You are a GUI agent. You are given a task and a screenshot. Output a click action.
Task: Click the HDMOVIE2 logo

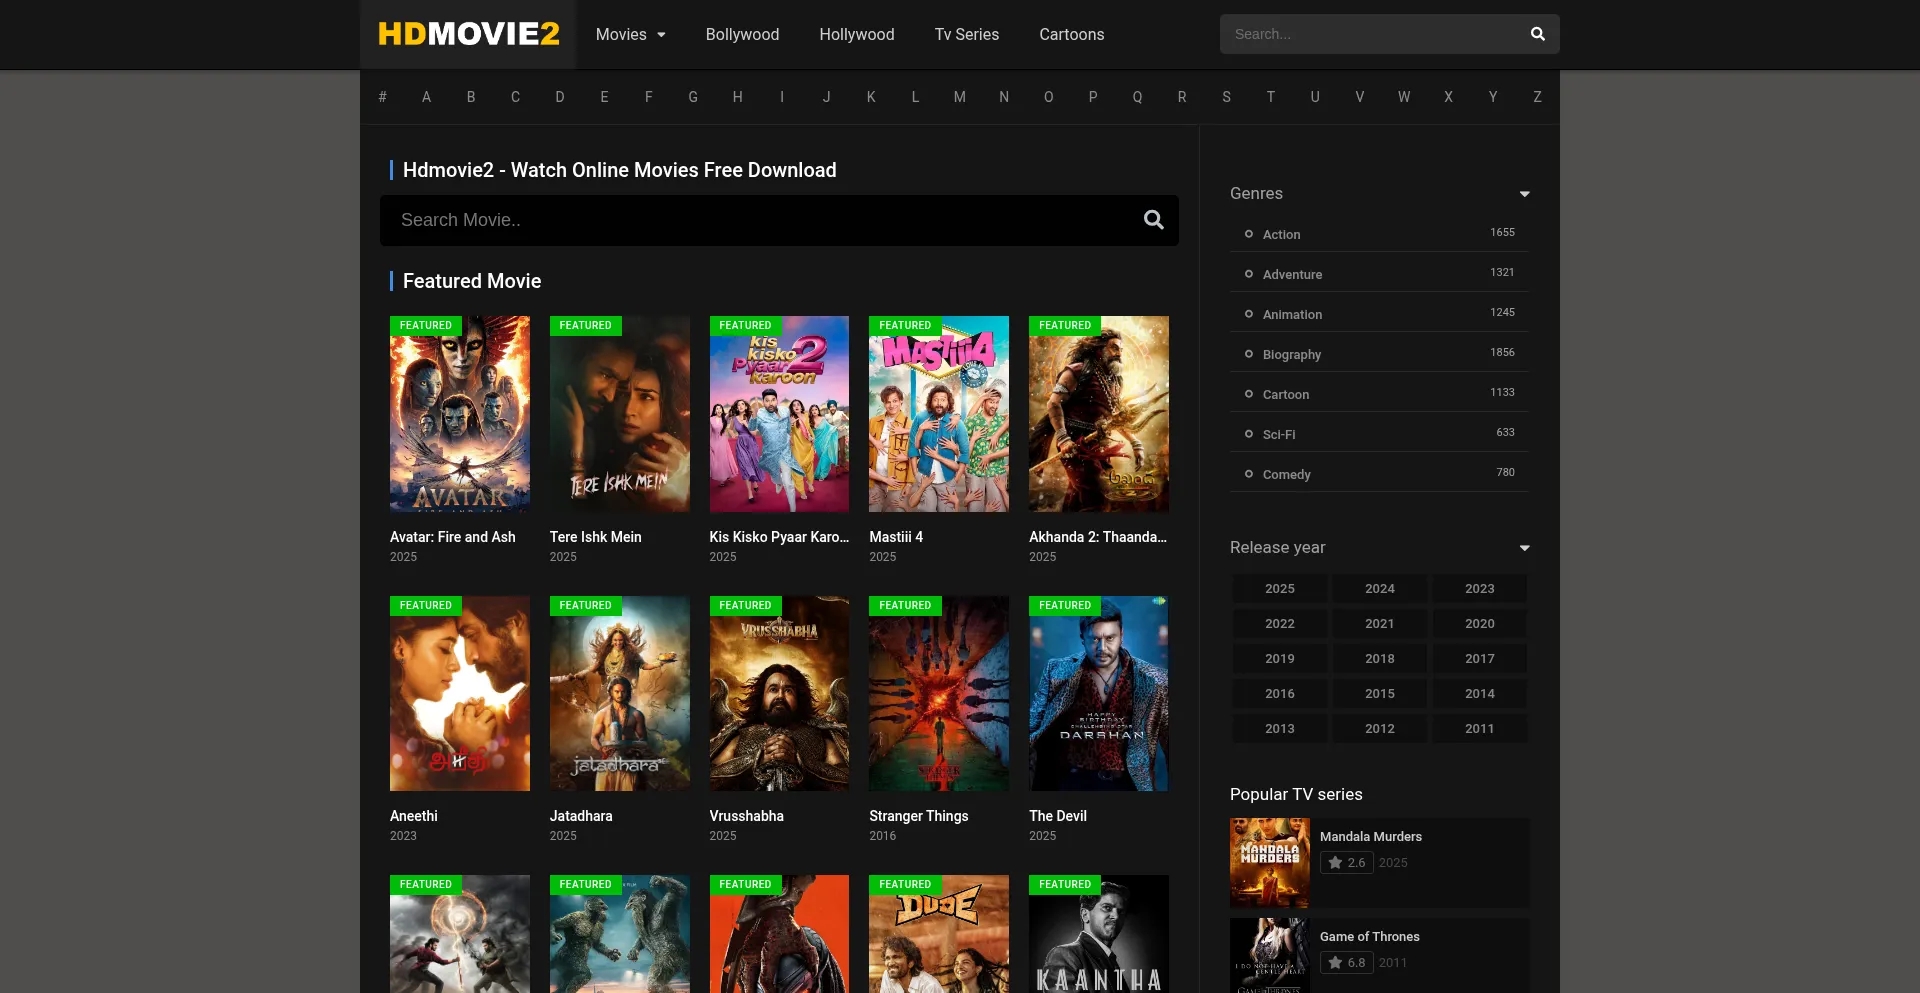pyautogui.click(x=468, y=34)
